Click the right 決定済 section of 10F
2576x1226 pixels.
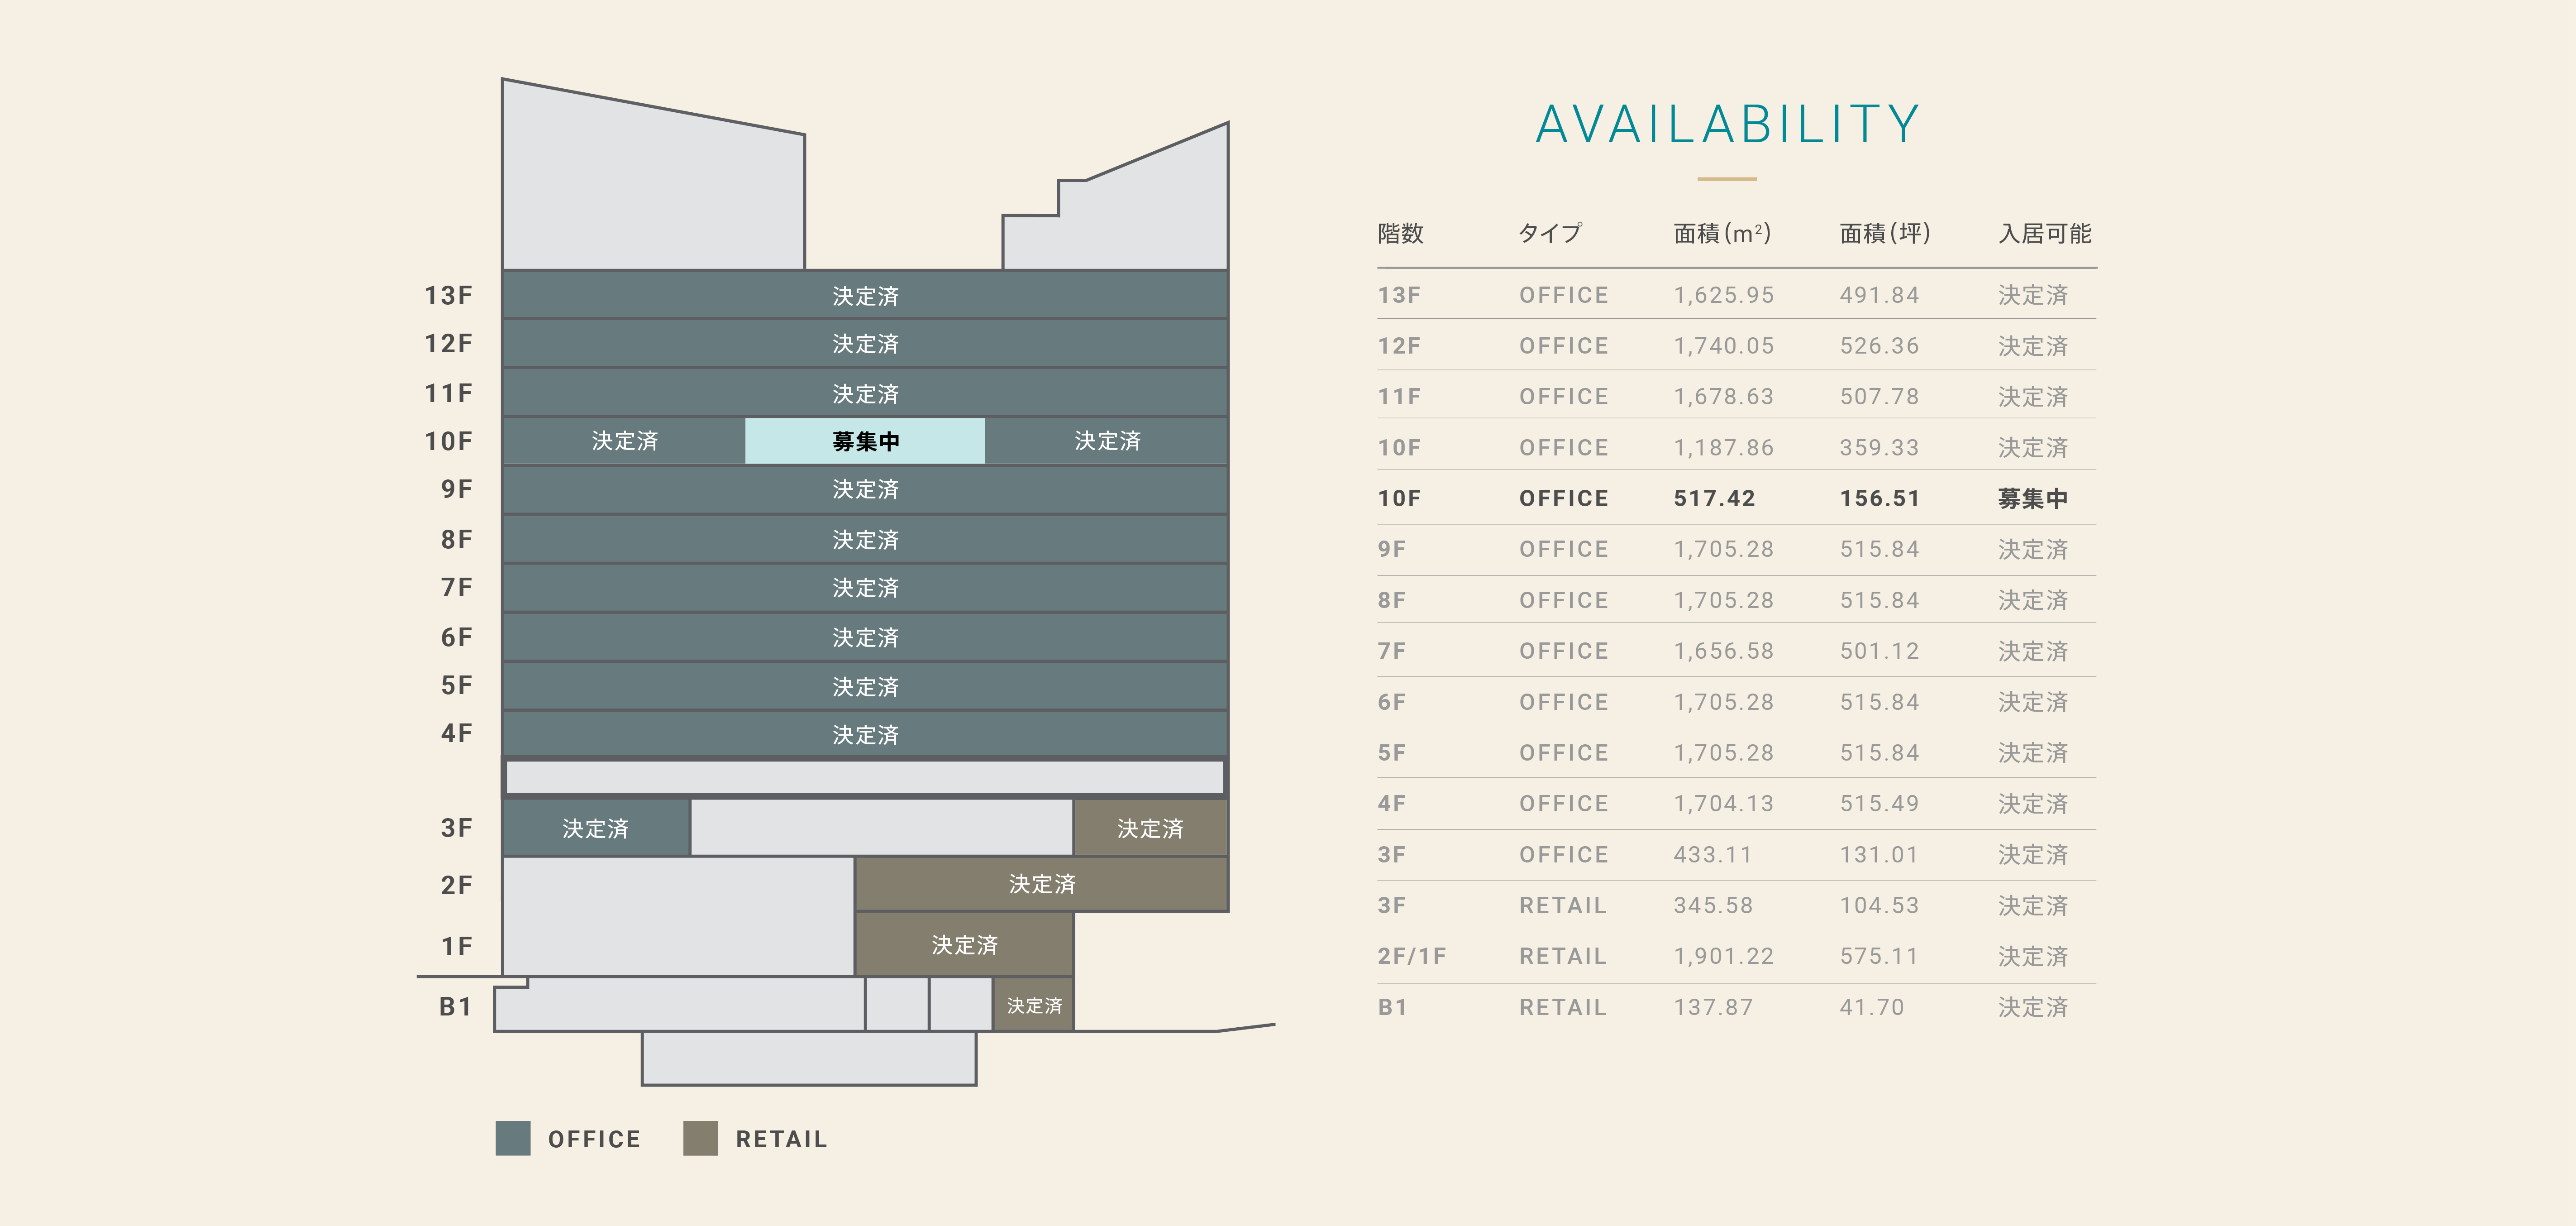click(1106, 441)
